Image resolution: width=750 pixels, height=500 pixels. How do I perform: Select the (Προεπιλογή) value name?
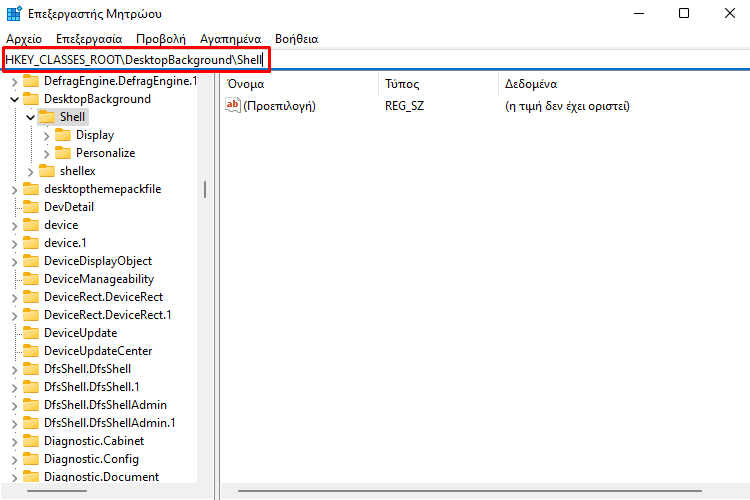[279, 106]
